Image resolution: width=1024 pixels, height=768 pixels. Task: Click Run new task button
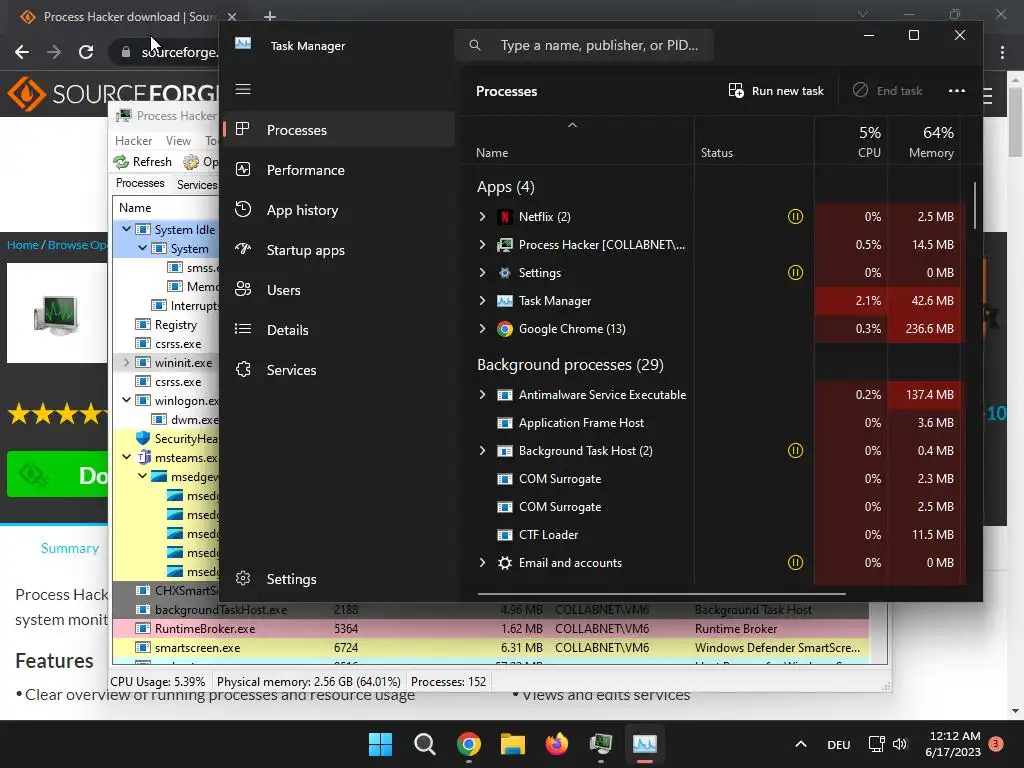pyautogui.click(x=776, y=91)
